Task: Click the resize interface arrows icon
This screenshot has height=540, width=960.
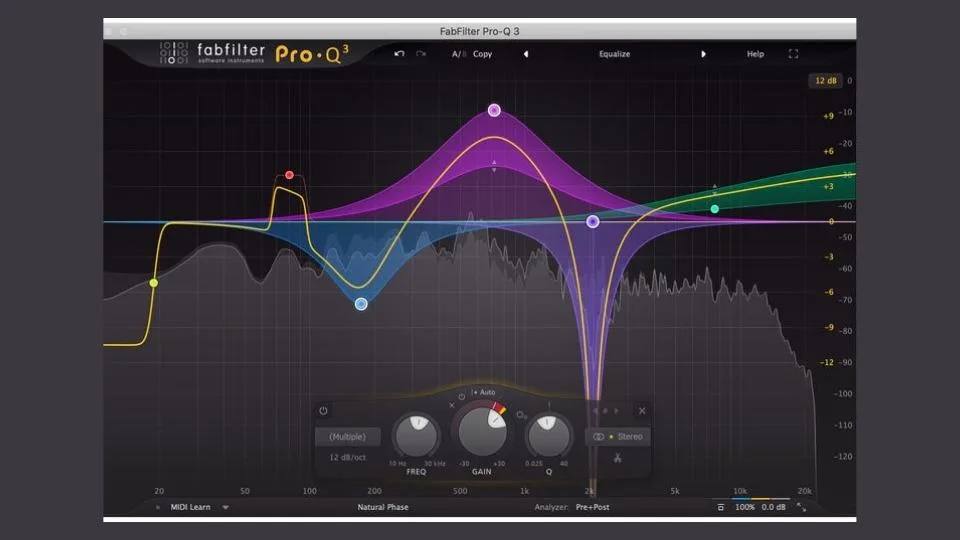Action: coord(801,507)
